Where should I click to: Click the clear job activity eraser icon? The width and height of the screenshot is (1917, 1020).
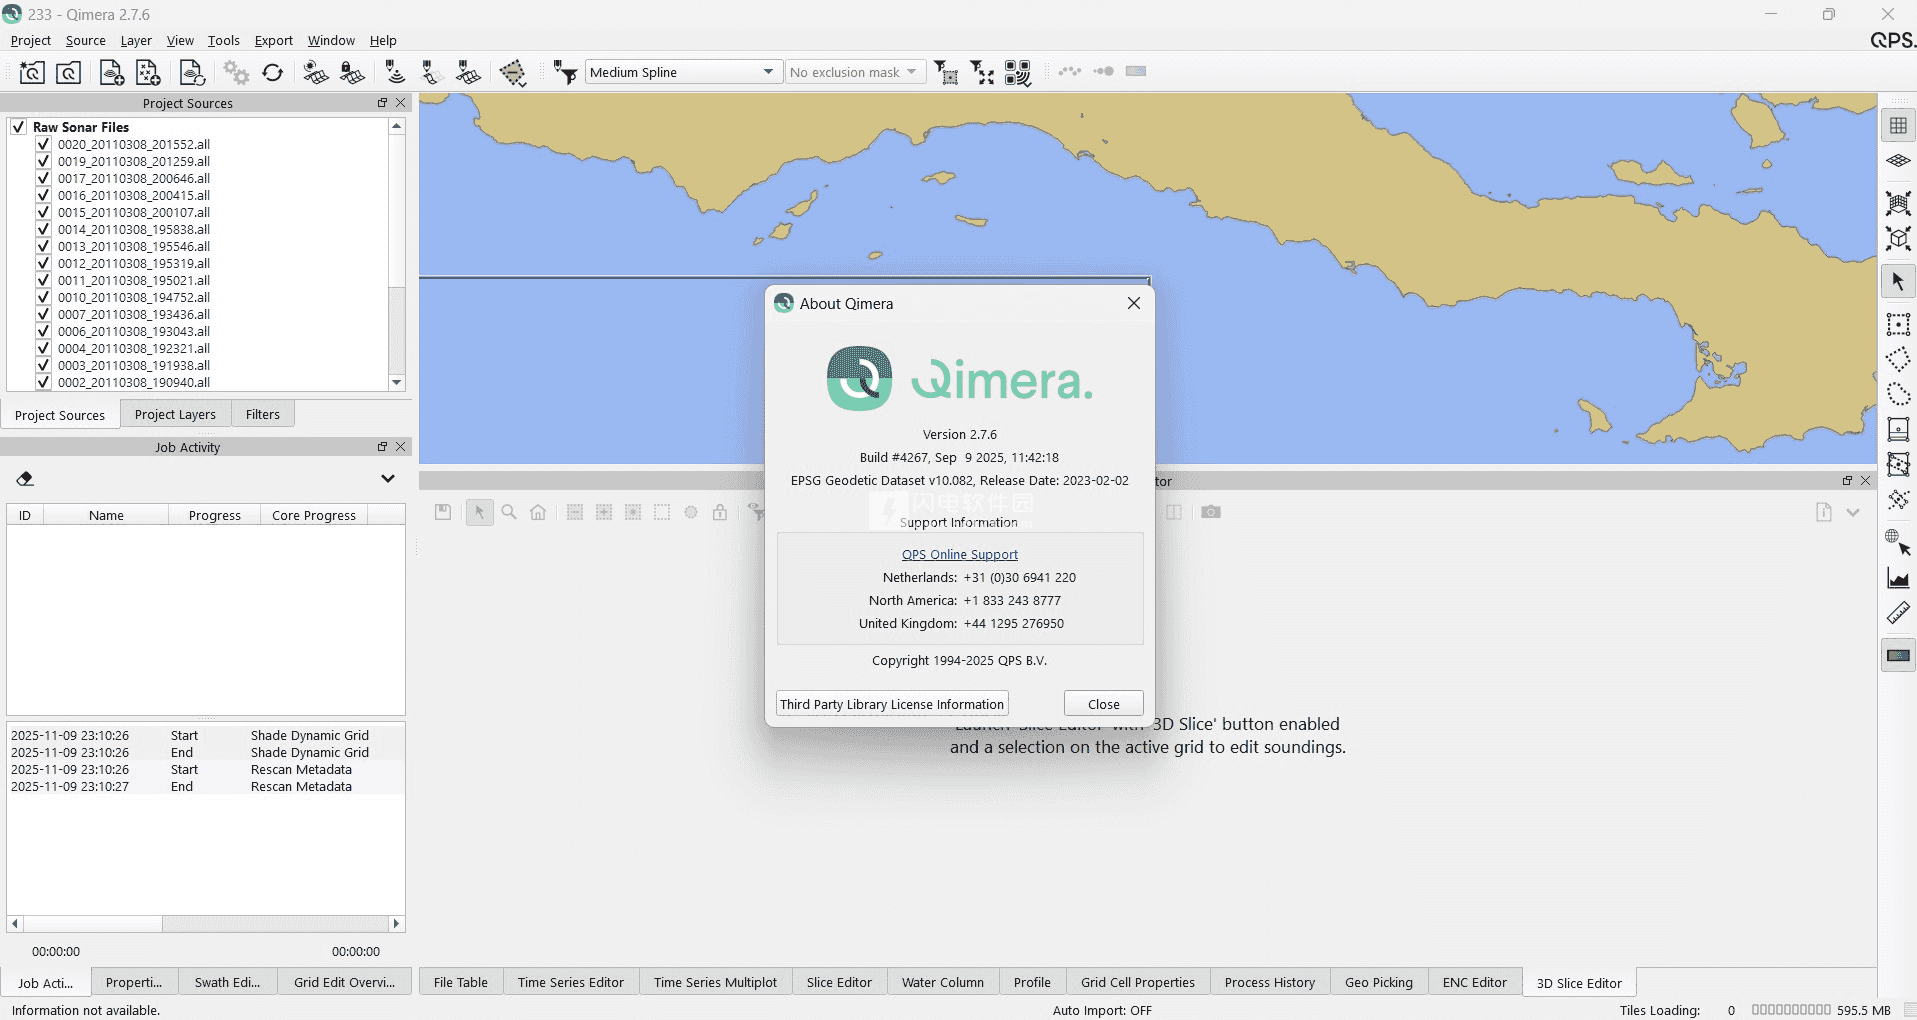[x=25, y=479]
